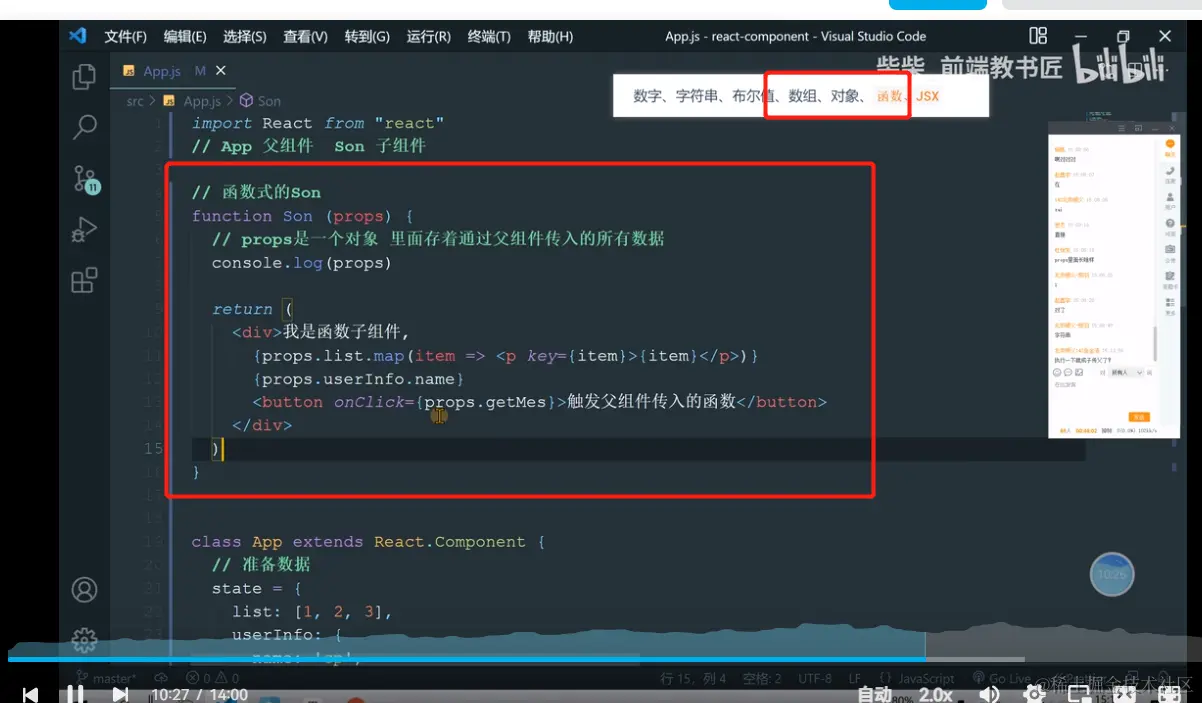The width and height of the screenshot is (1202, 703).
Task: Click the import React from "react" line
Action: coord(318,123)
